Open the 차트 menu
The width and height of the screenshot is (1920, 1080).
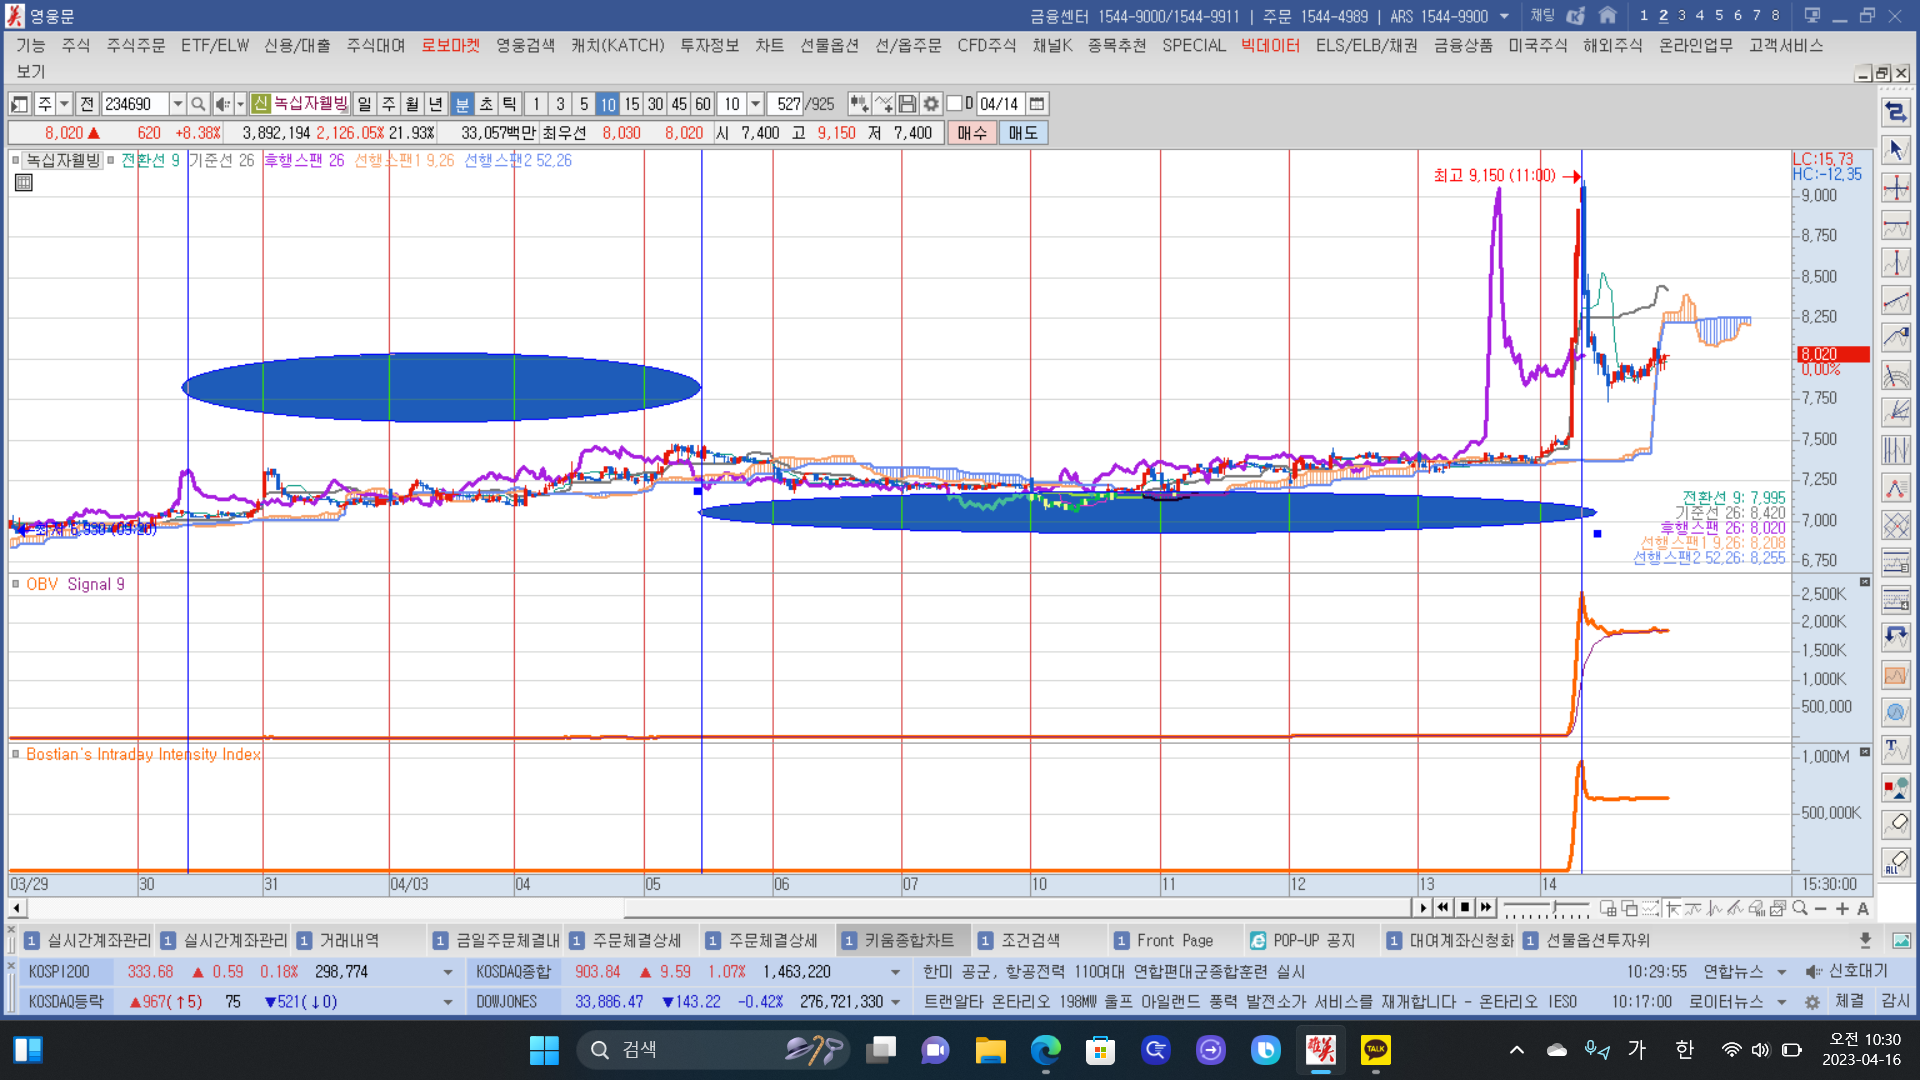tap(769, 46)
